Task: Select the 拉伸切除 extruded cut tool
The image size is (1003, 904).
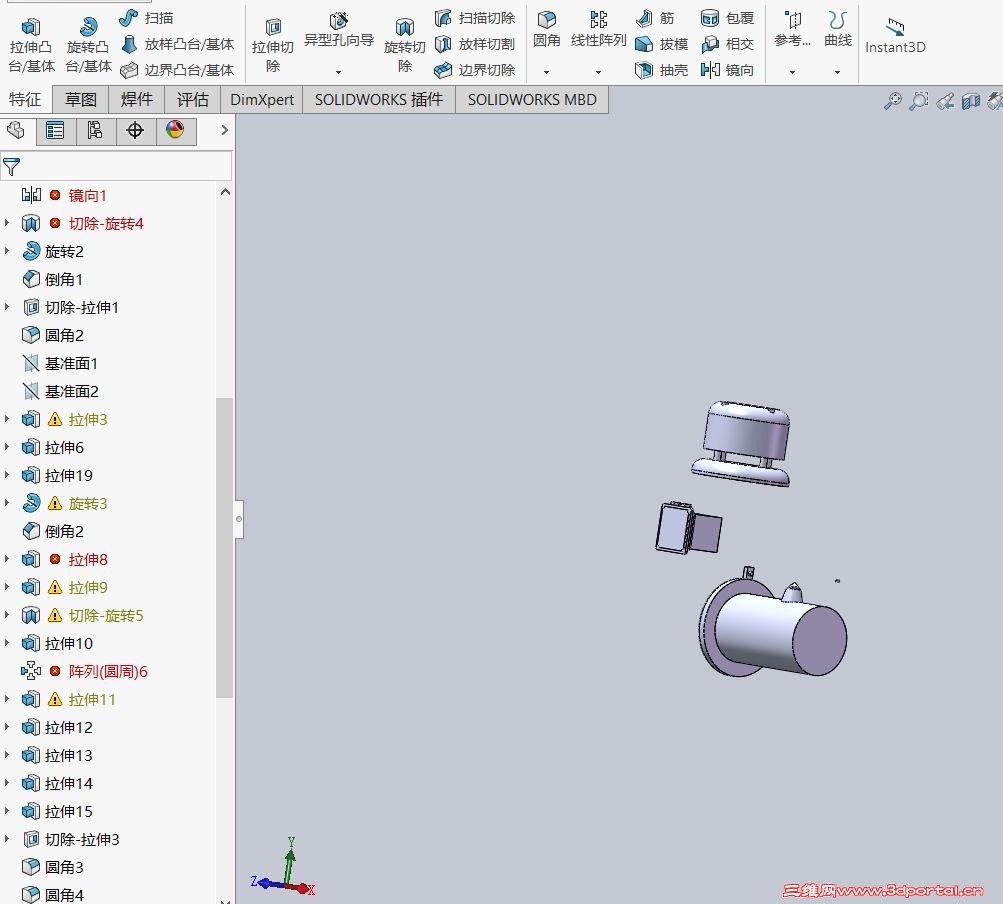Action: [x=272, y=45]
